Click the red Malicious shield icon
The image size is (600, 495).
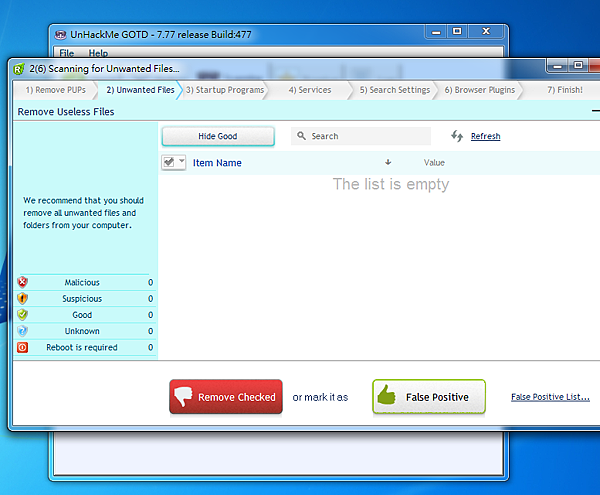click(x=23, y=282)
